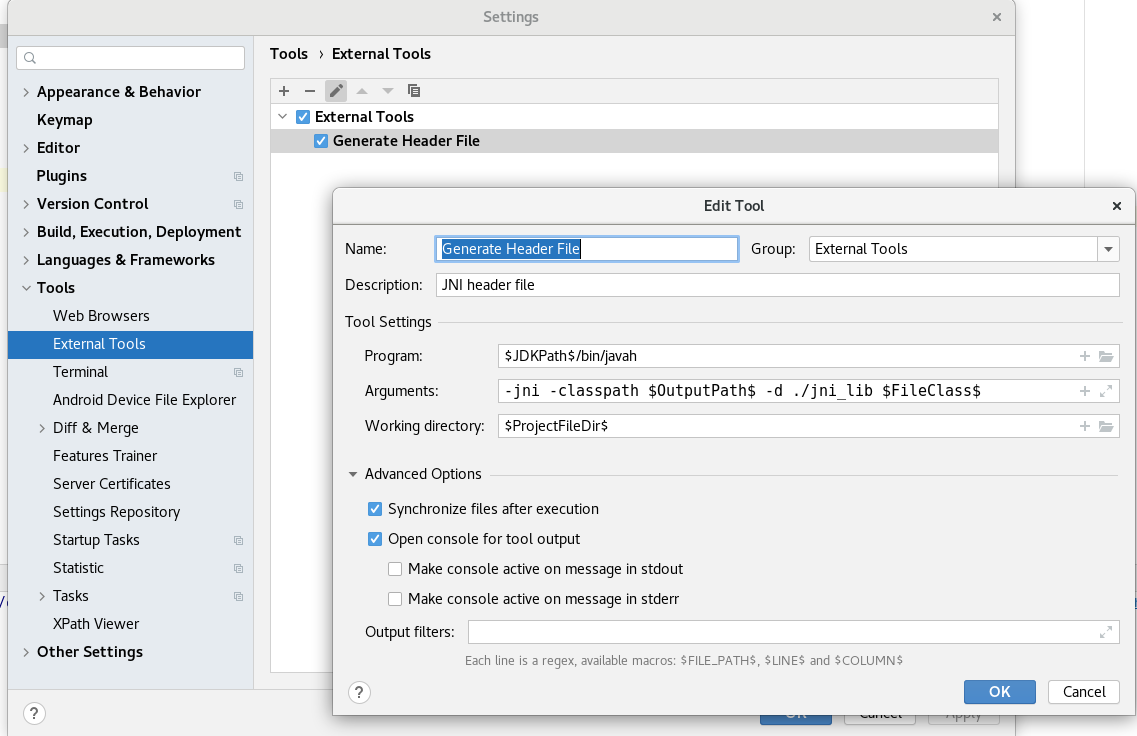Image resolution: width=1137 pixels, height=736 pixels.
Task: Expand Diff & Merge node
Action: point(42,429)
